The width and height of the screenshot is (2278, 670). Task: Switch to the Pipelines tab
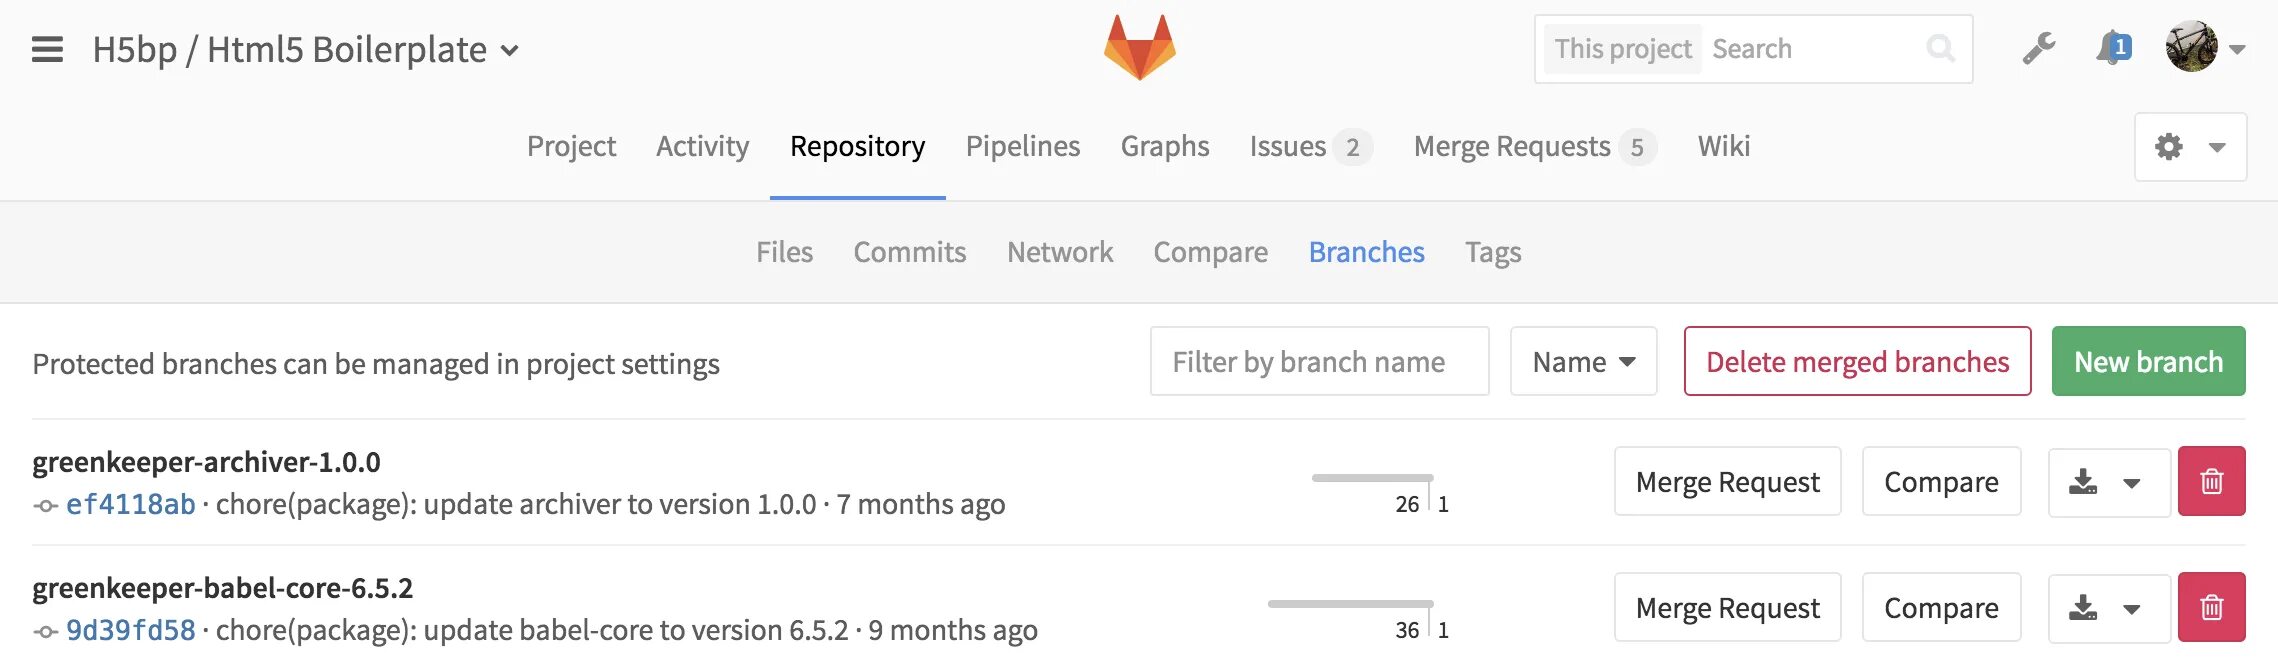coord(1022,147)
